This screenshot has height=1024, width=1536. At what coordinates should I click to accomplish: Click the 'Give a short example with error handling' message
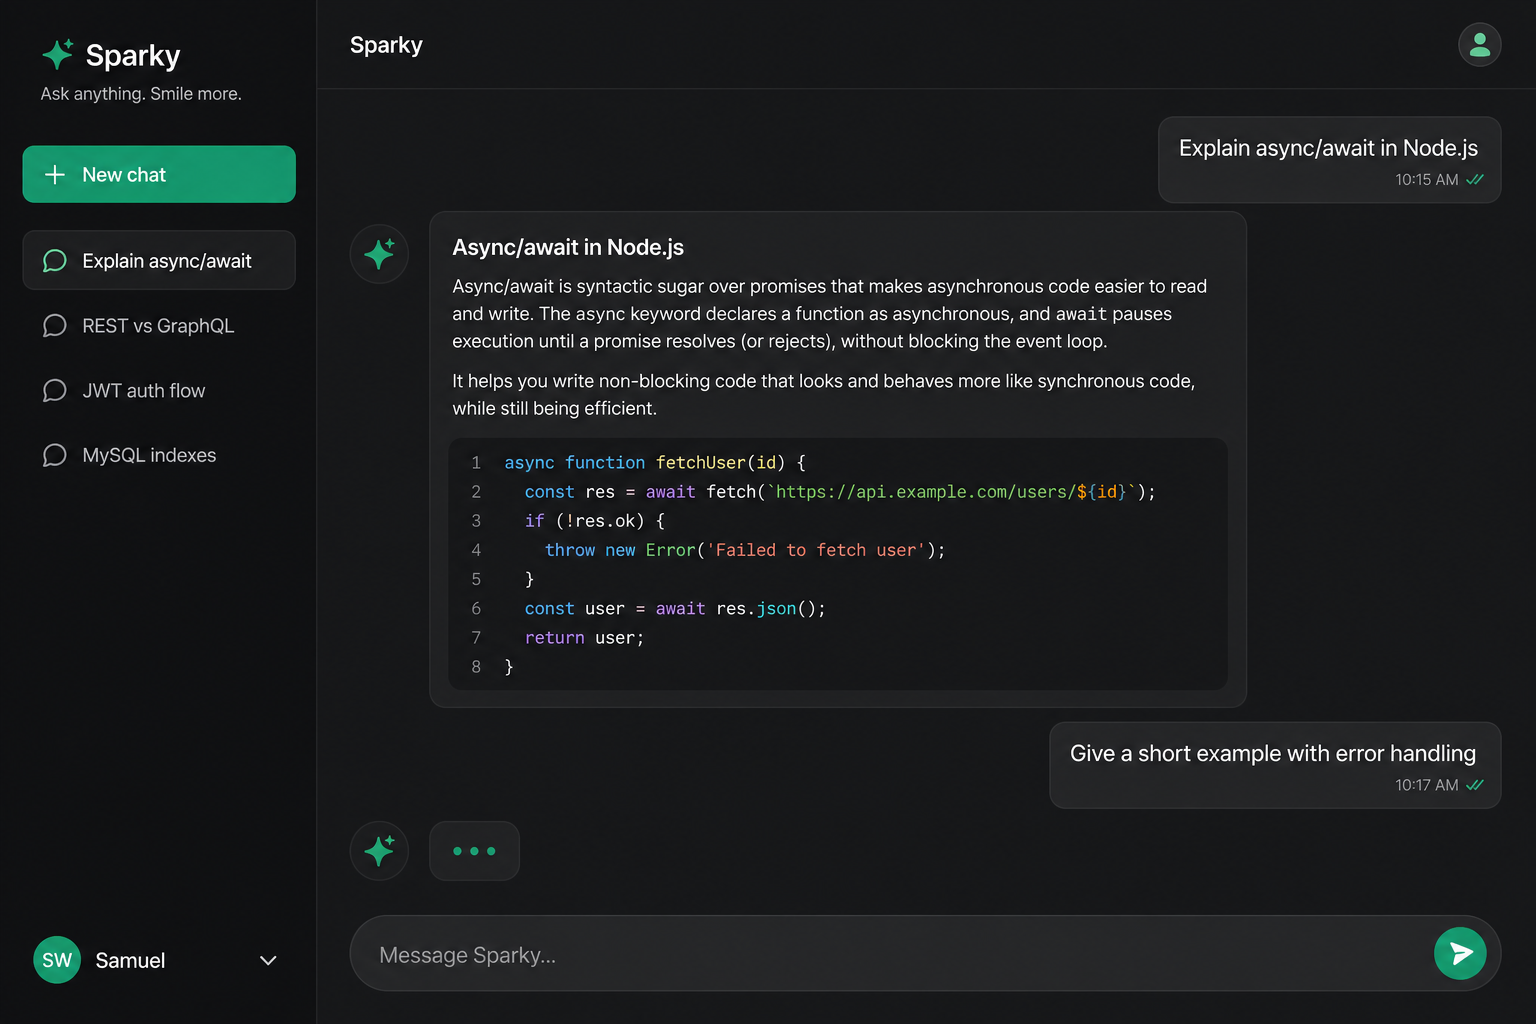(1275, 765)
